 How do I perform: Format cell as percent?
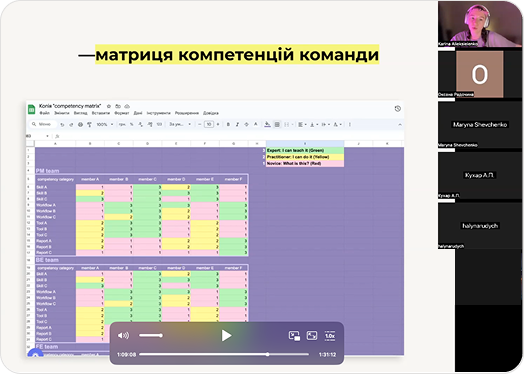[132, 124]
